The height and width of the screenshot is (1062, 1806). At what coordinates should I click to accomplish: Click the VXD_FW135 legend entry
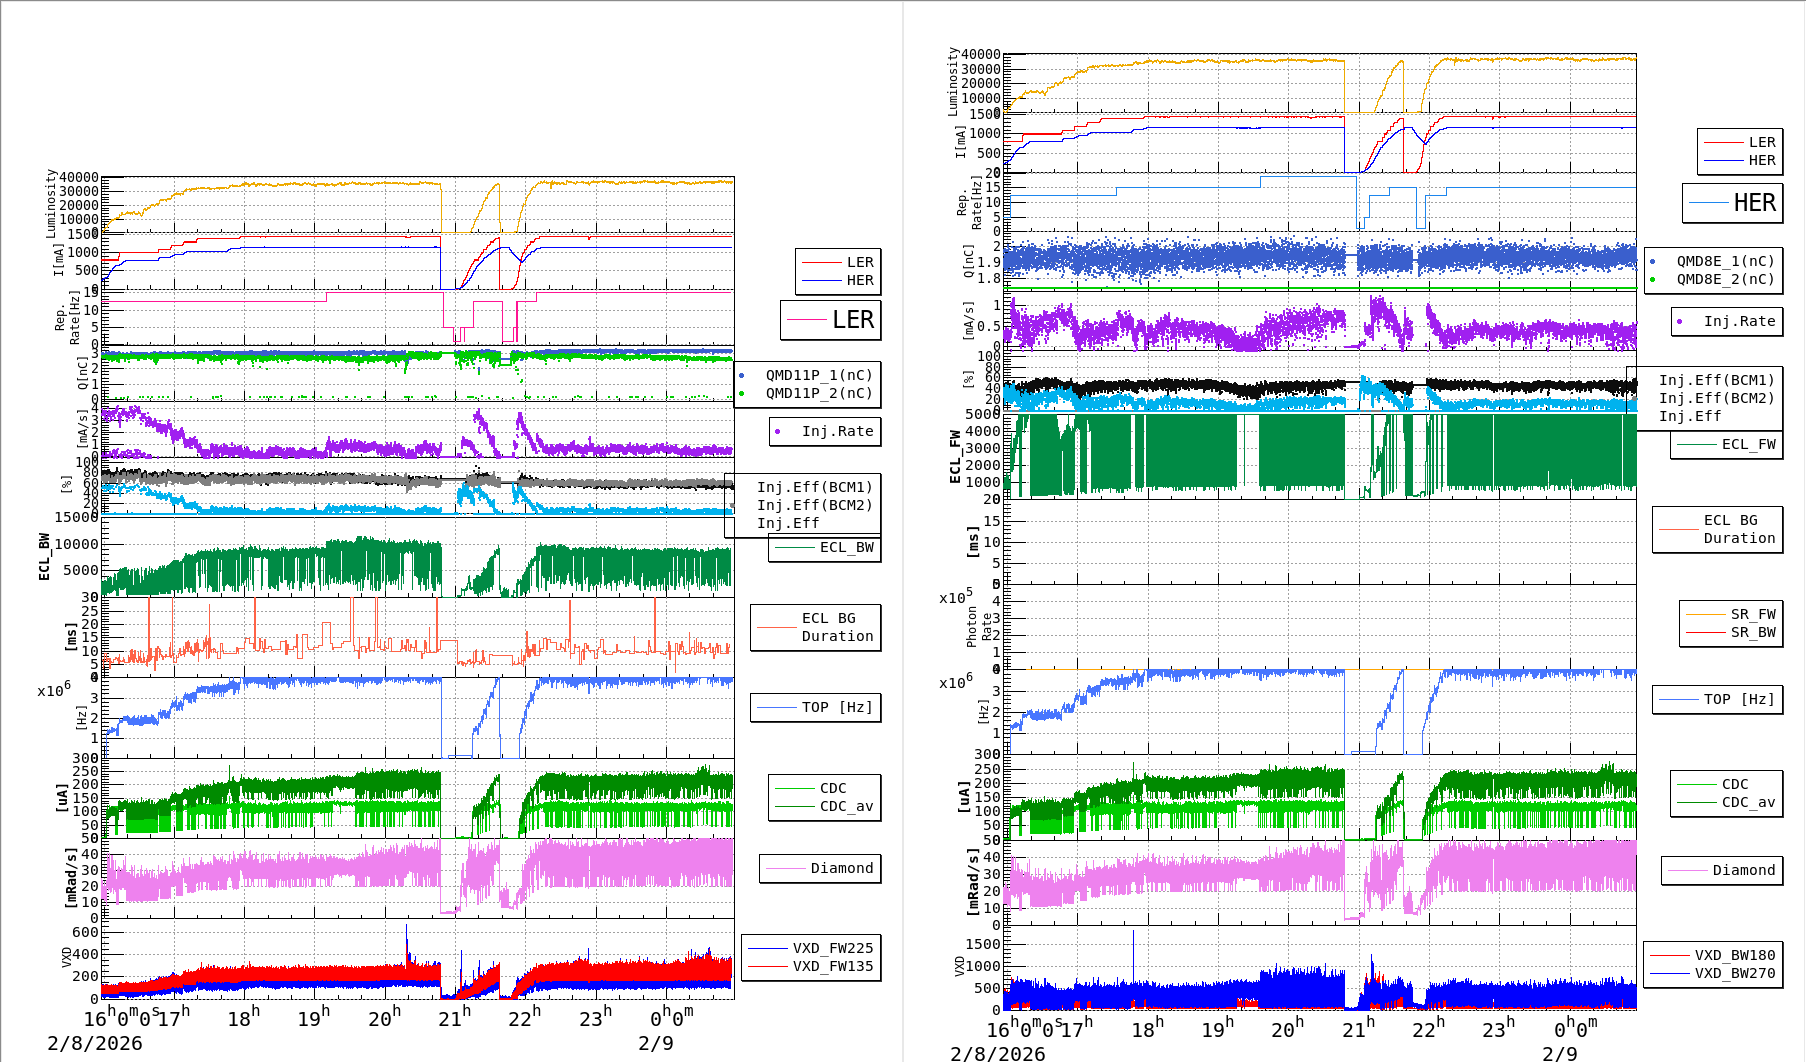[811, 966]
